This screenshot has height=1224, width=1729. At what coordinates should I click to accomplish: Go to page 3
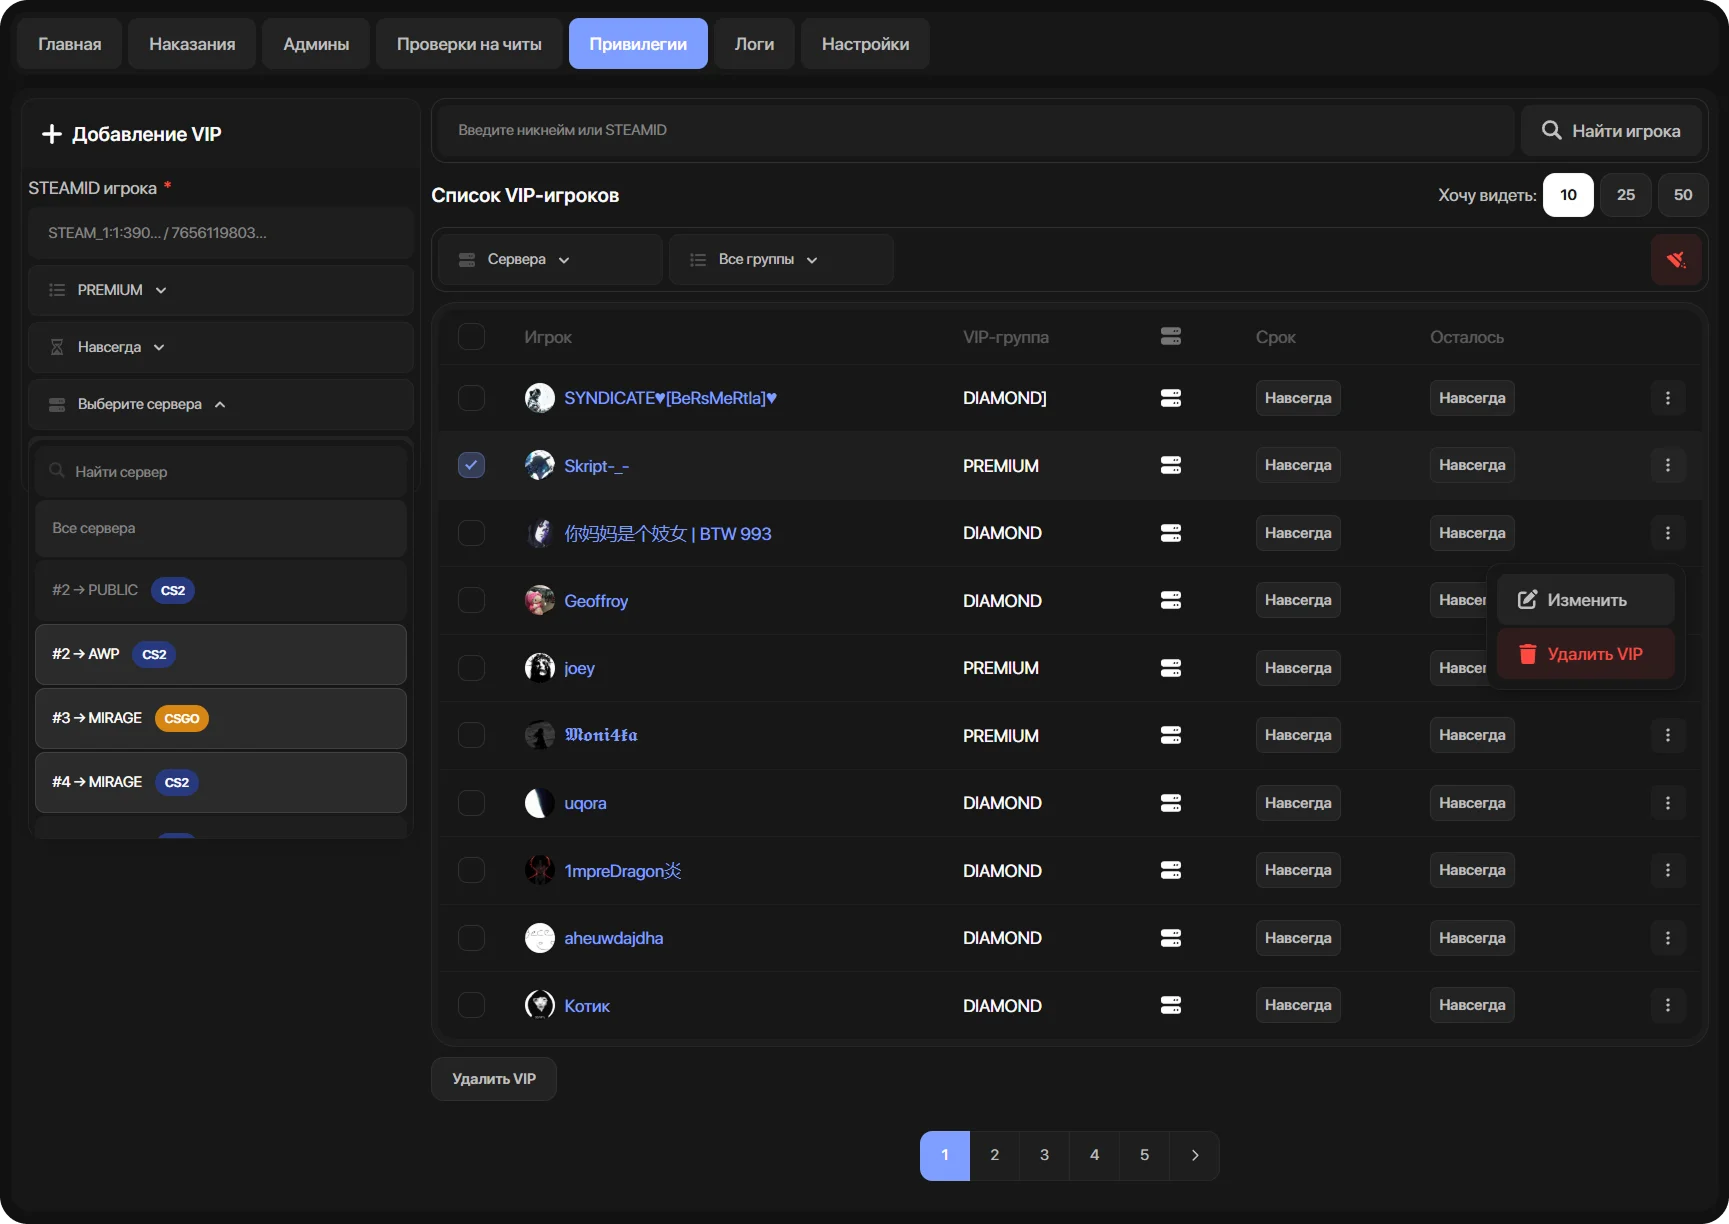(1044, 1155)
